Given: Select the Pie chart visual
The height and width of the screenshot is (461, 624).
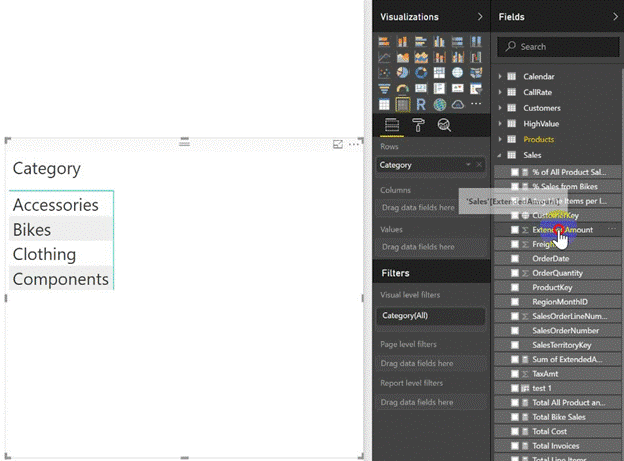Looking at the screenshot, I should (x=402, y=73).
